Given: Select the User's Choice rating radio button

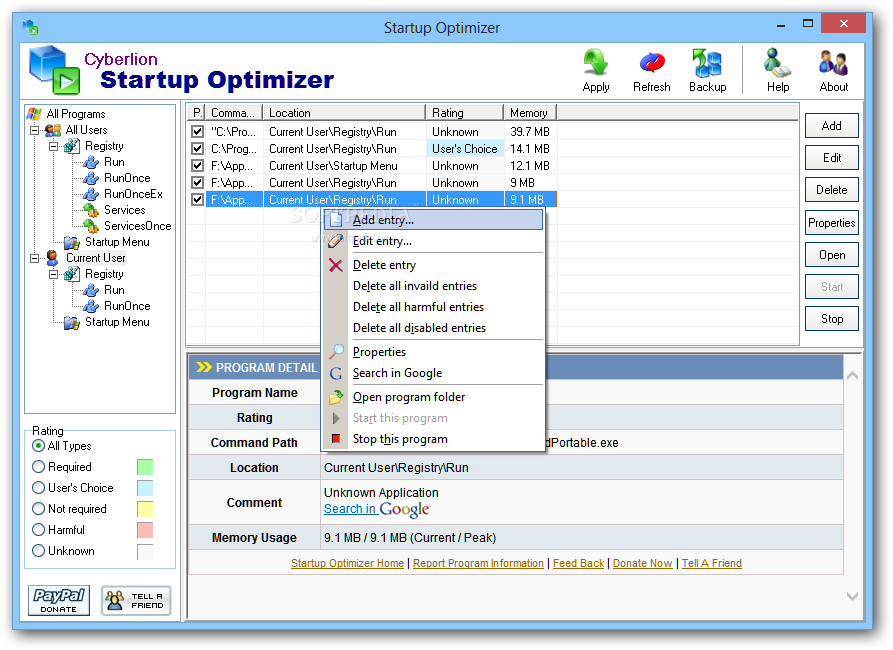Looking at the screenshot, I should click(38, 488).
